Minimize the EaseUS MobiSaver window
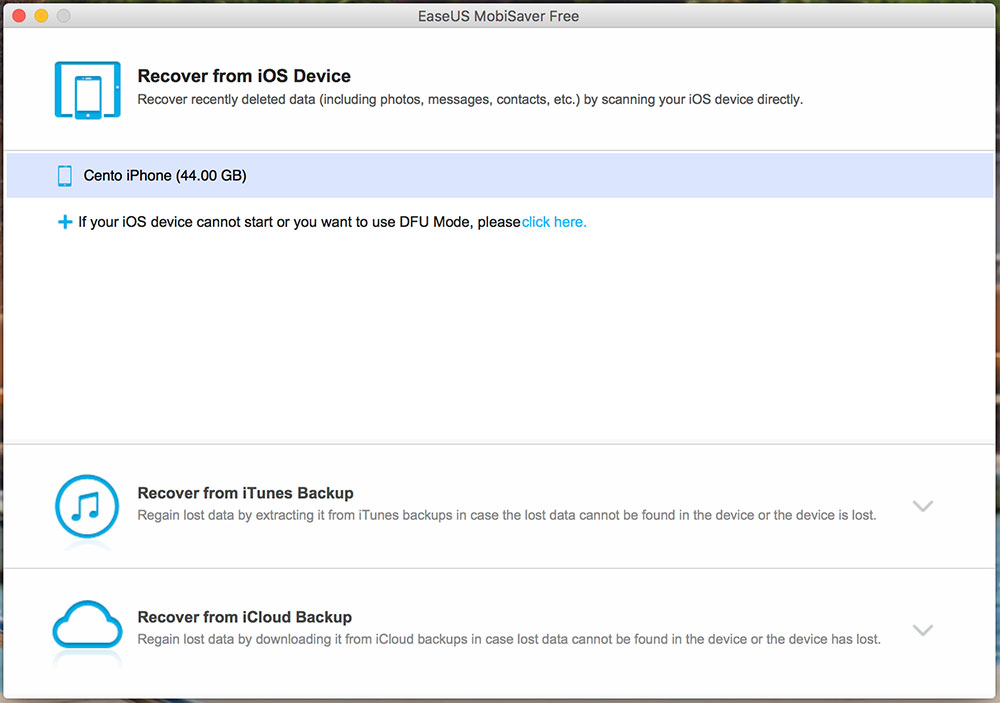 tap(41, 16)
